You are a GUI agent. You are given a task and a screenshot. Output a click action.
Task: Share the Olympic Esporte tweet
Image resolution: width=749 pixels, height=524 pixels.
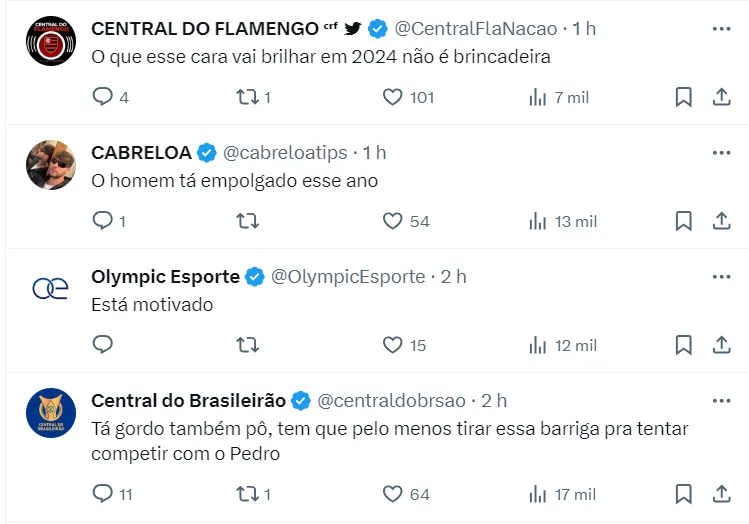(x=721, y=345)
